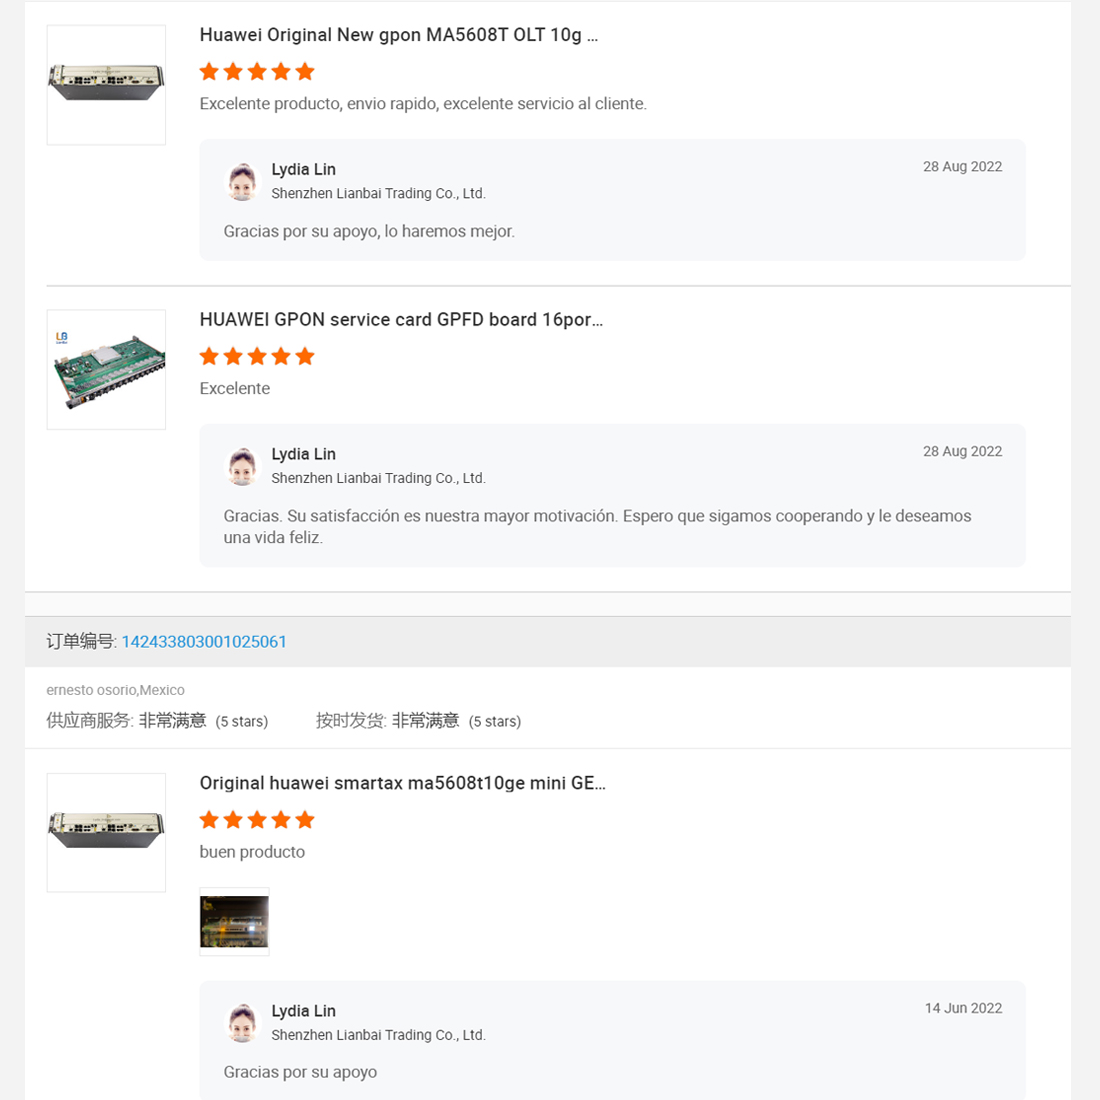
Task: Click Lydia Lin name in first reply
Action: pyautogui.click(x=303, y=170)
